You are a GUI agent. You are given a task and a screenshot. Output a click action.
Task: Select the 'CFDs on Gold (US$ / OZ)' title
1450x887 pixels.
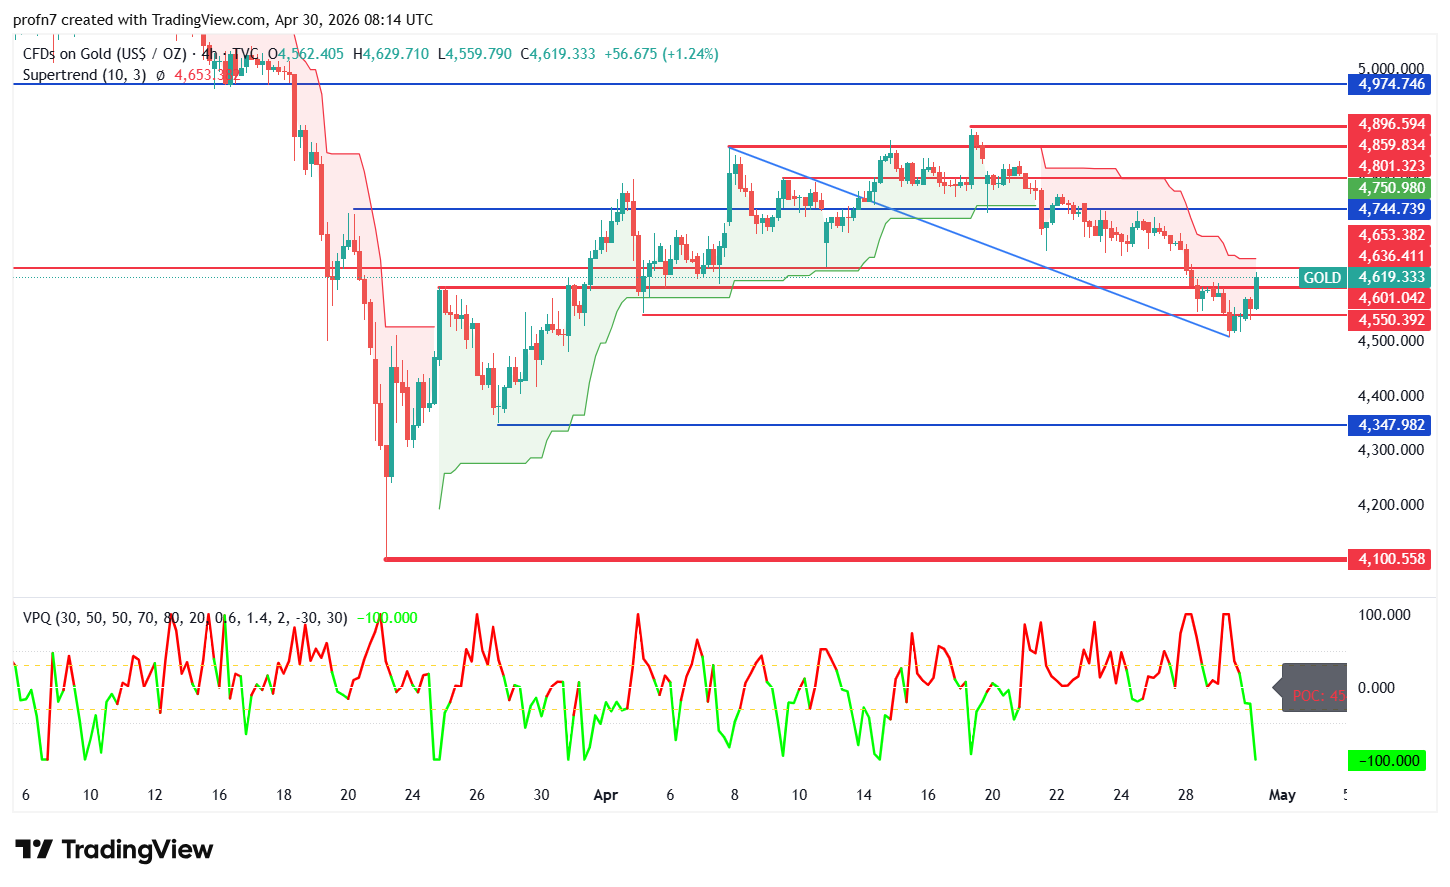pos(104,54)
